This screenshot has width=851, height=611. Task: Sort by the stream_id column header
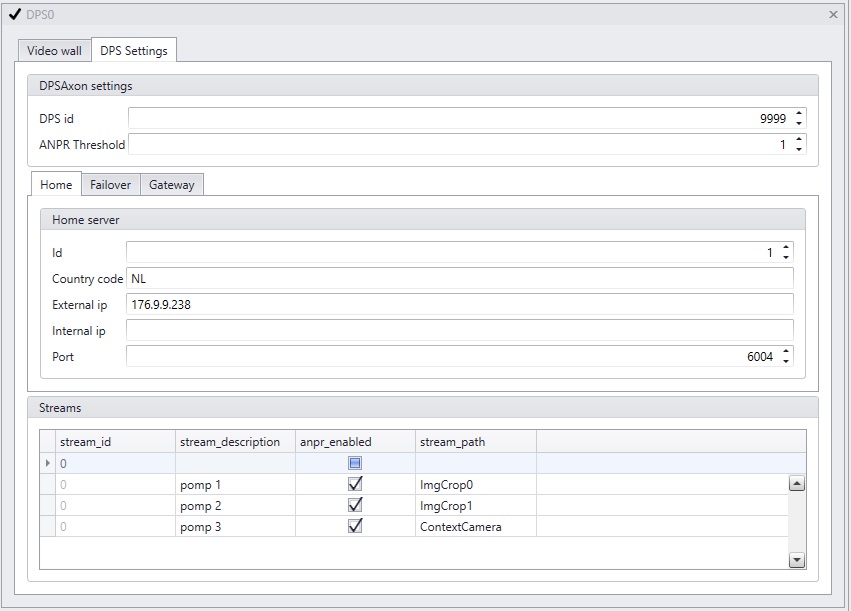[x=115, y=442]
